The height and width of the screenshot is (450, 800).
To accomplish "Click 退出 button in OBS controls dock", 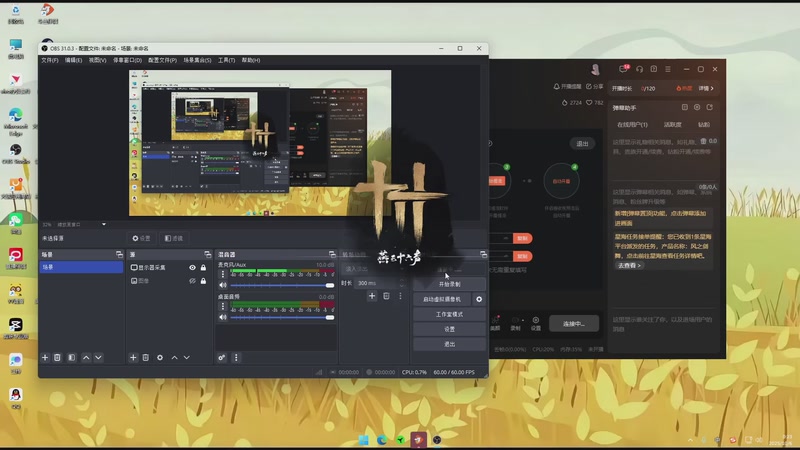I will click(449, 344).
